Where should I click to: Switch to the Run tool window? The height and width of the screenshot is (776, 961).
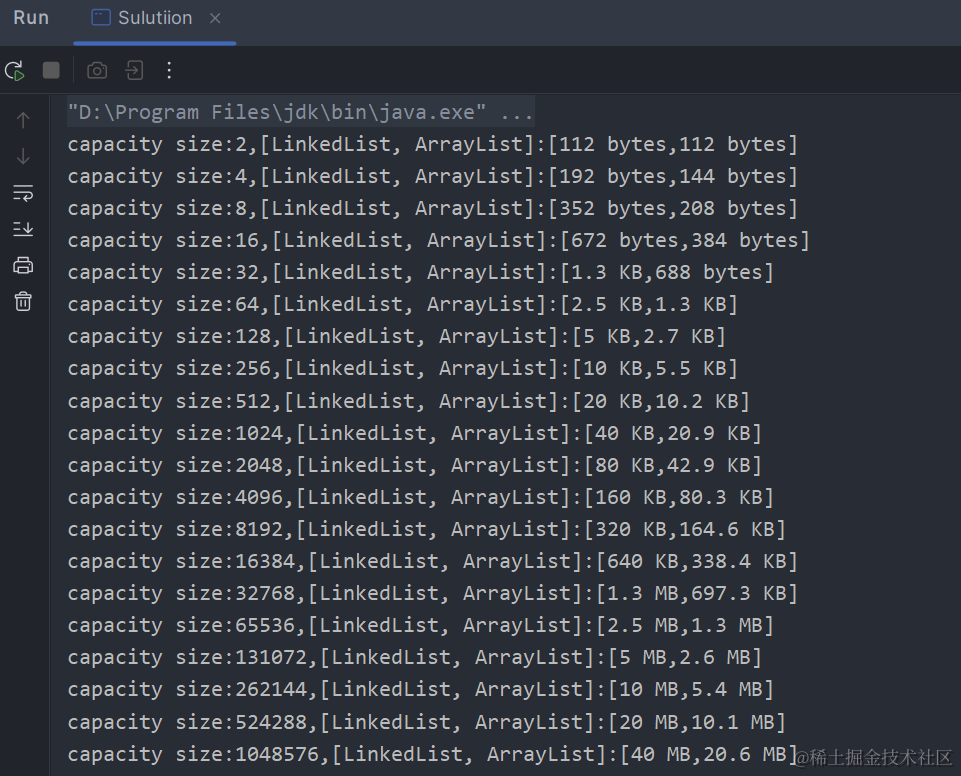(x=30, y=17)
